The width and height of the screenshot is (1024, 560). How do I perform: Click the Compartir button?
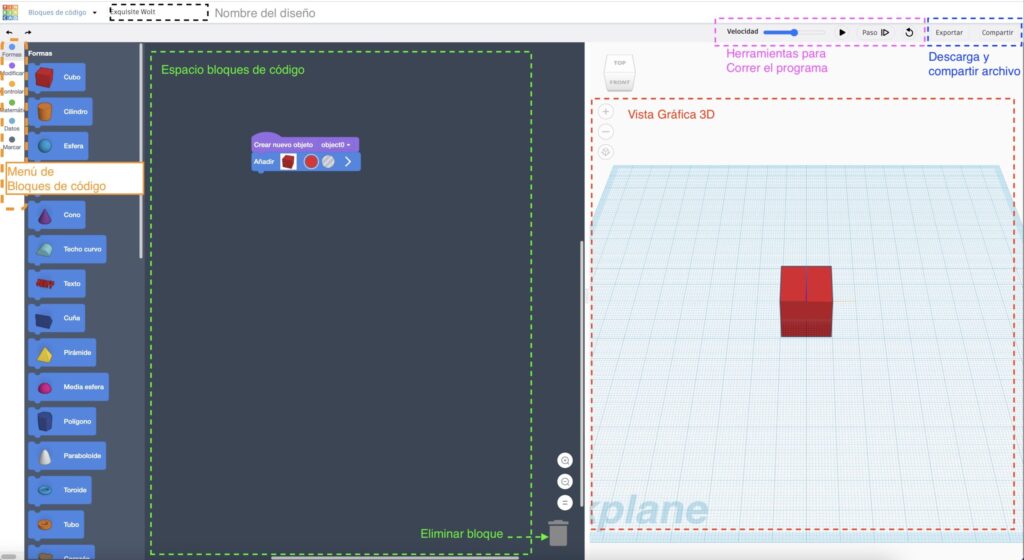tap(997, 32)
